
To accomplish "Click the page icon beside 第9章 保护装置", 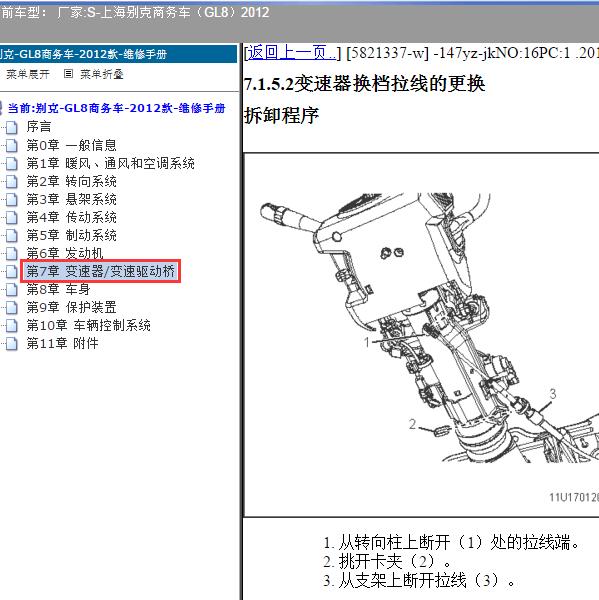I will (x=12, y=307).
